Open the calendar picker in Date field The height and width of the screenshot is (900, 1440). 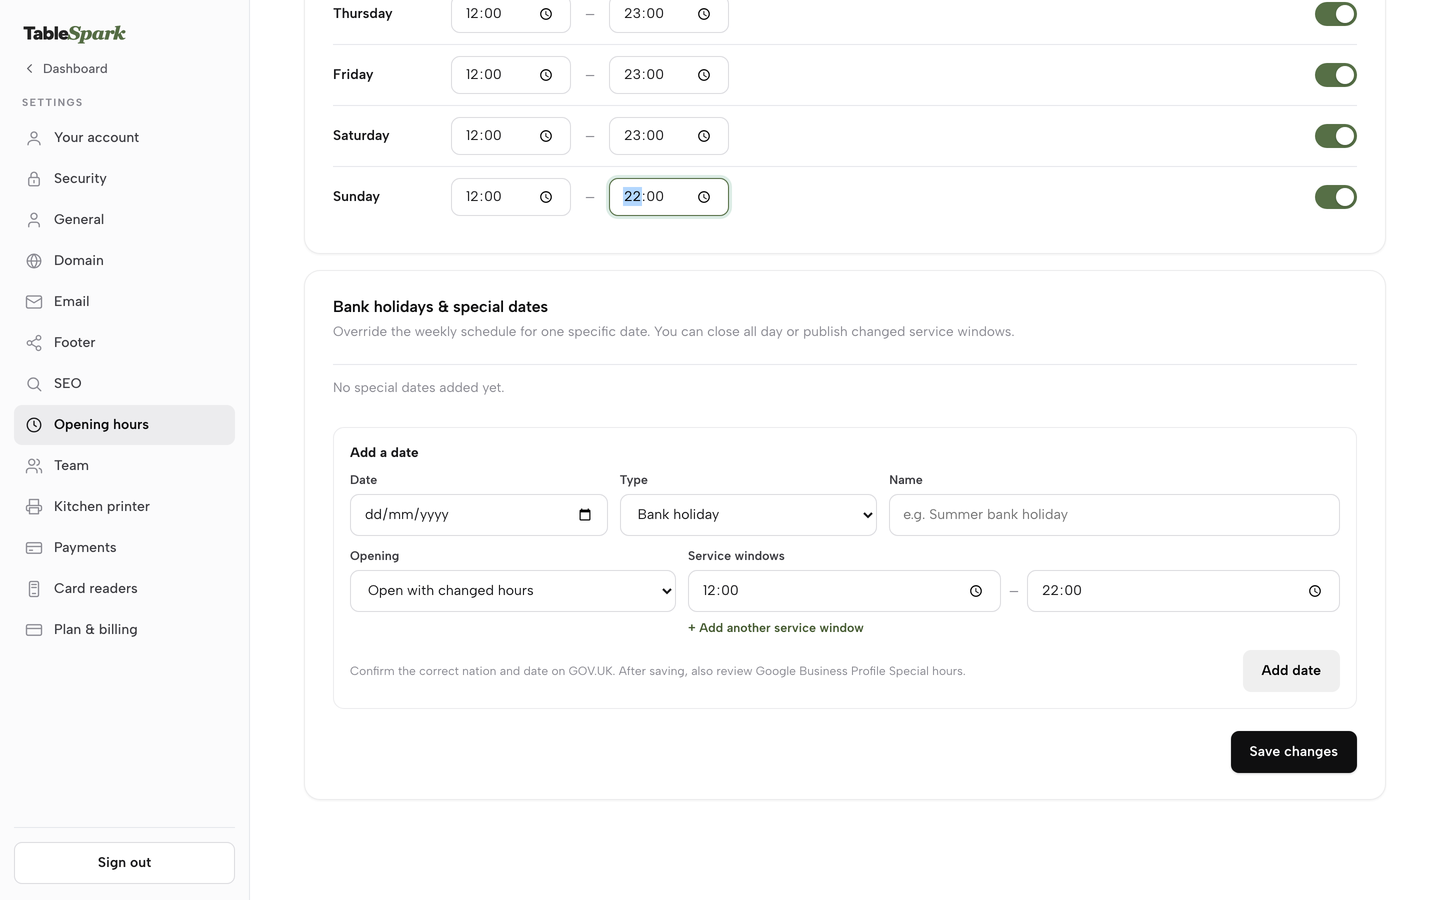(585, 515)
